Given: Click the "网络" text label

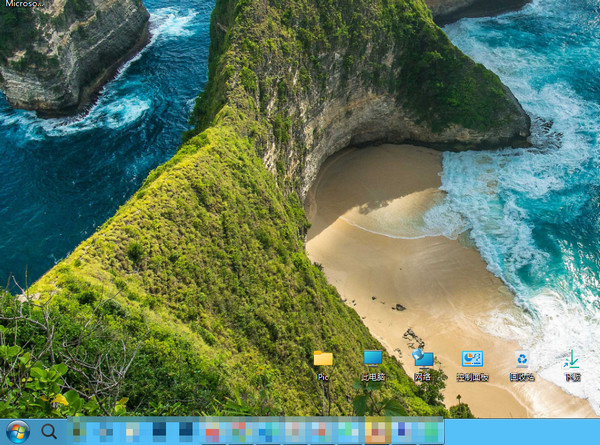Looking at the screenshot, I should tap(423, 377).
